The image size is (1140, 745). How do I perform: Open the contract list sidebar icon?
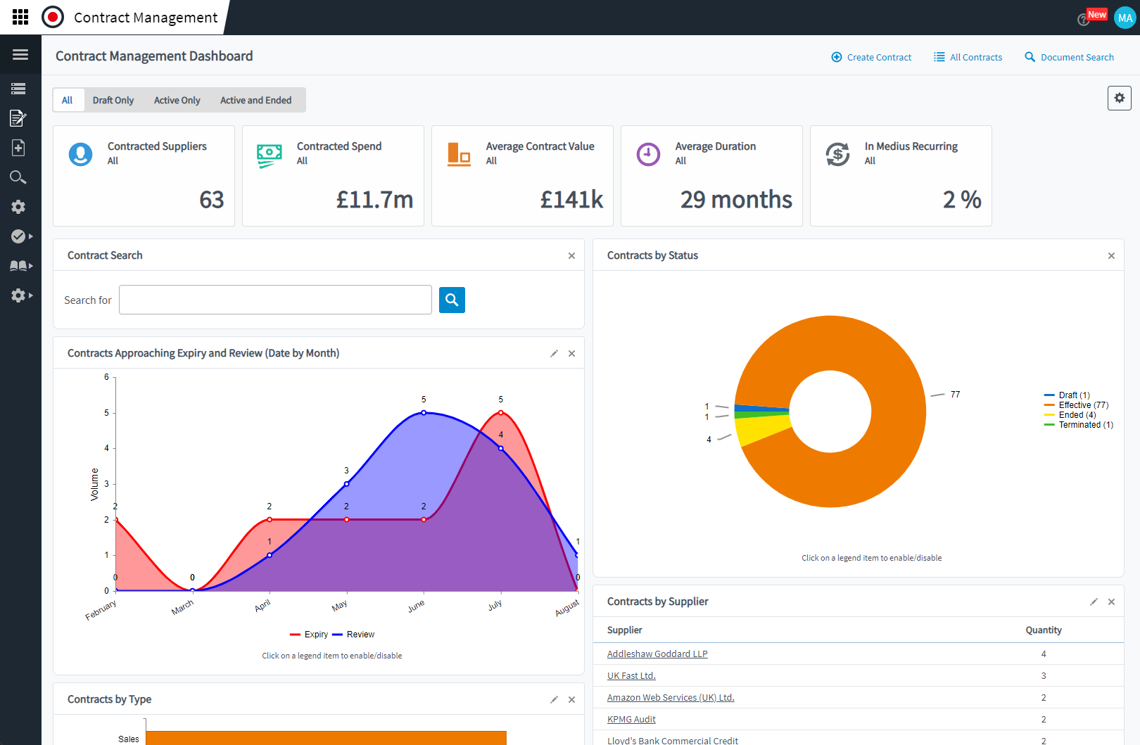(18, 89)
